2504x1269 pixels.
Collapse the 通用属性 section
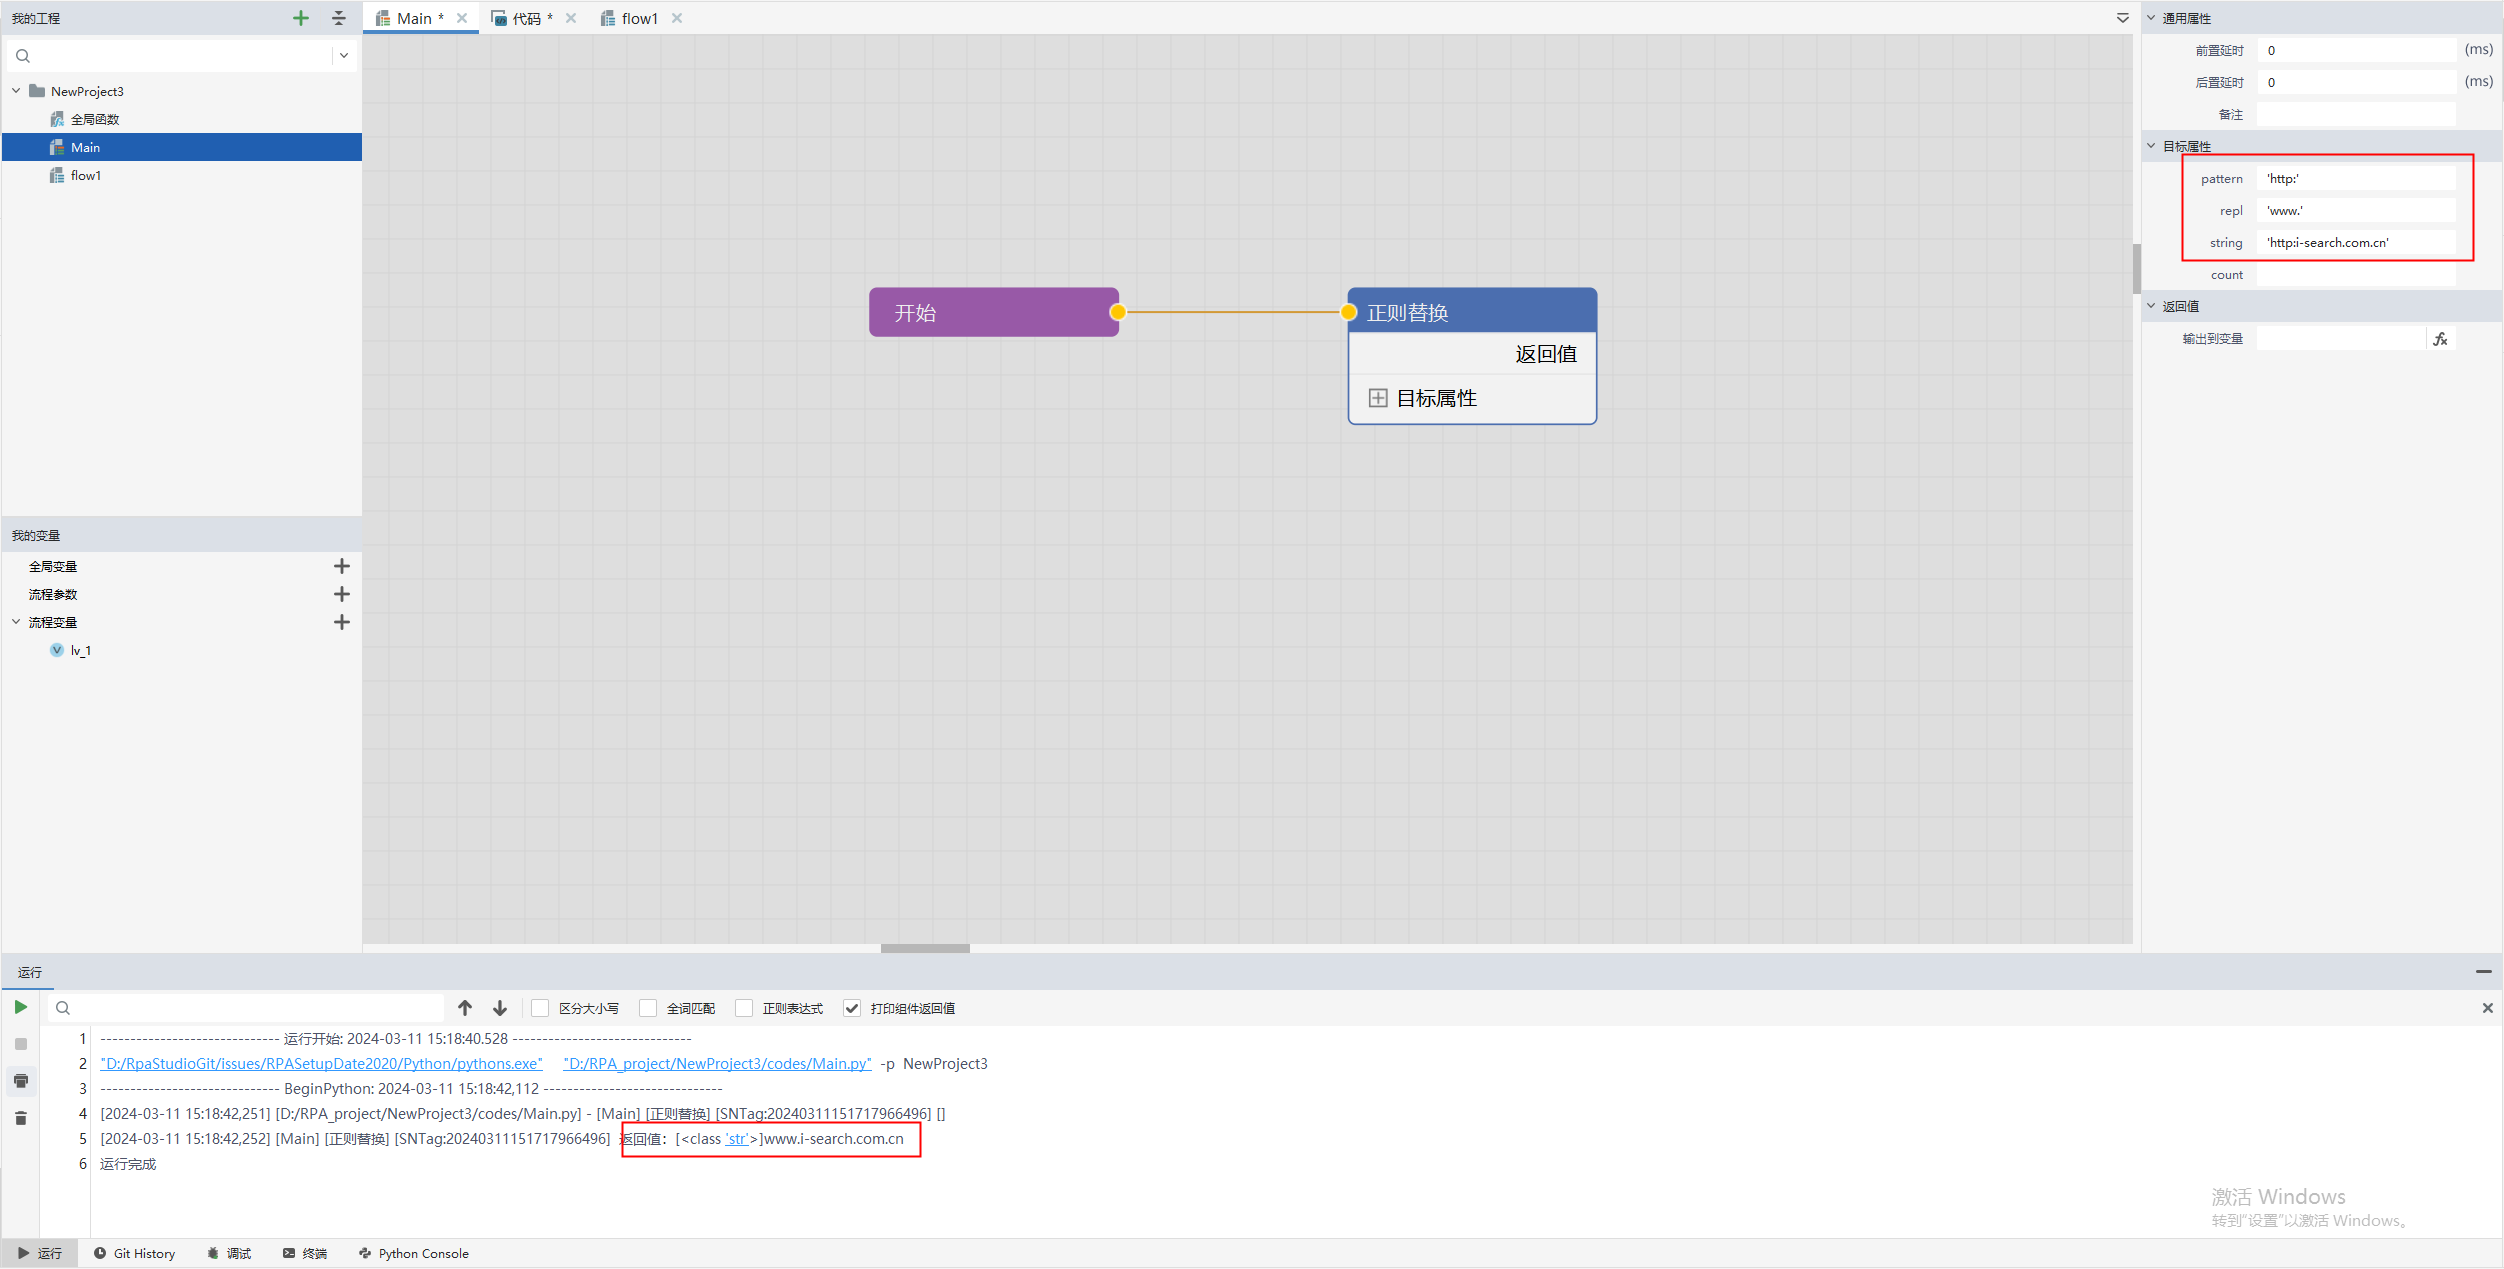click(2152, 18)
